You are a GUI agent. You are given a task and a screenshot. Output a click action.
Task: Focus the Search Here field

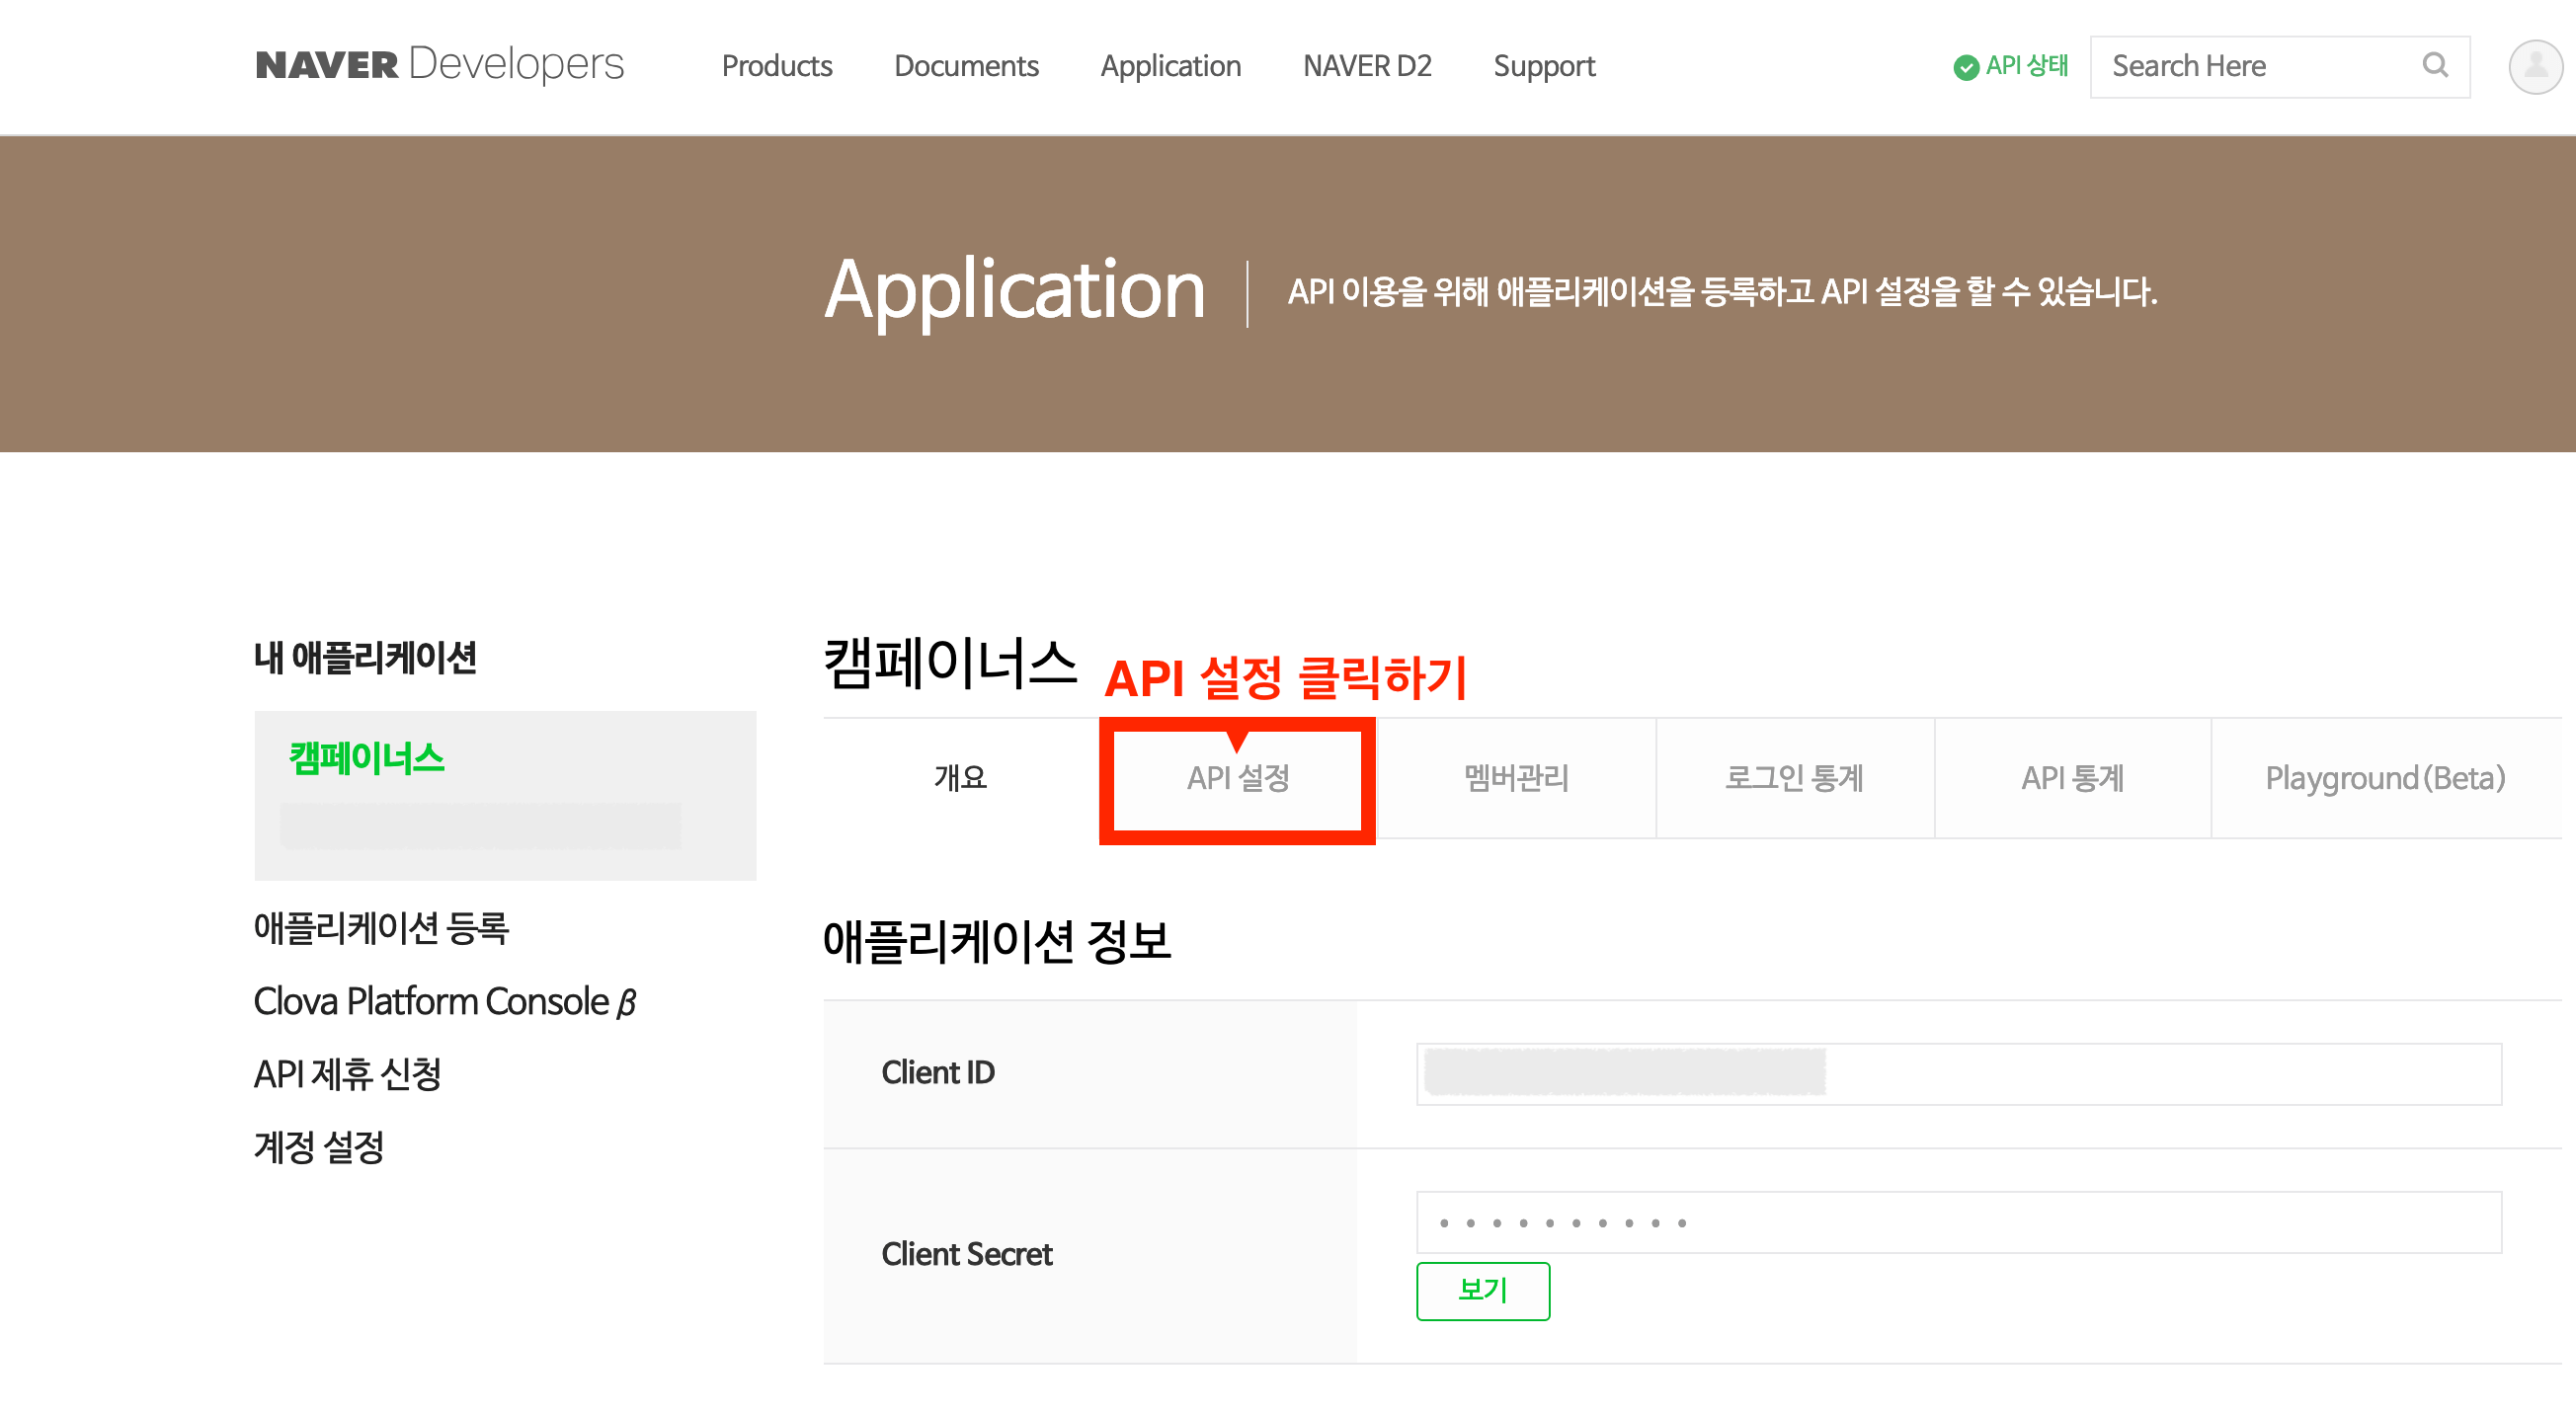tap(2280, 66)
